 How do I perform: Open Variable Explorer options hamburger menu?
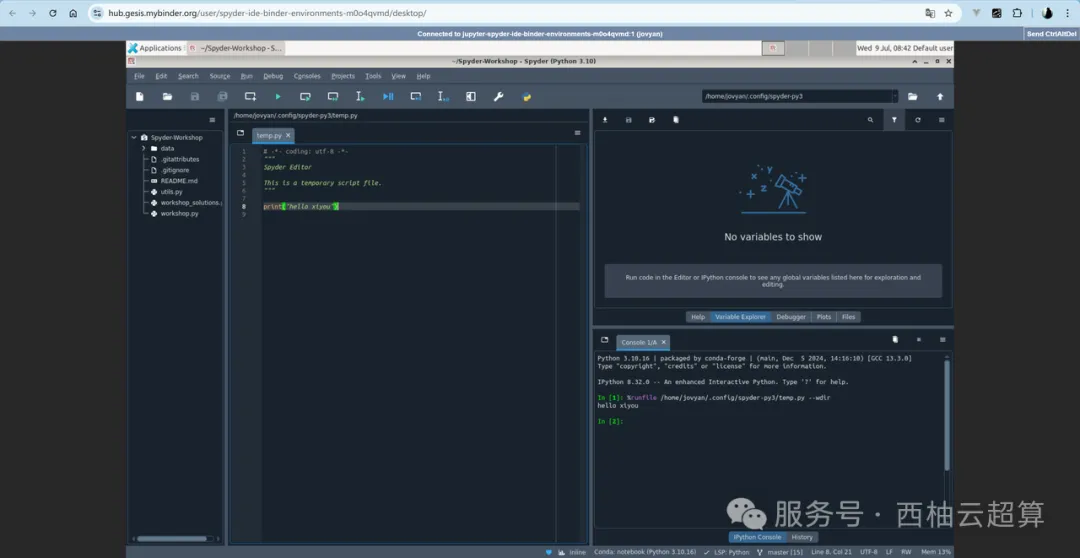942,120
